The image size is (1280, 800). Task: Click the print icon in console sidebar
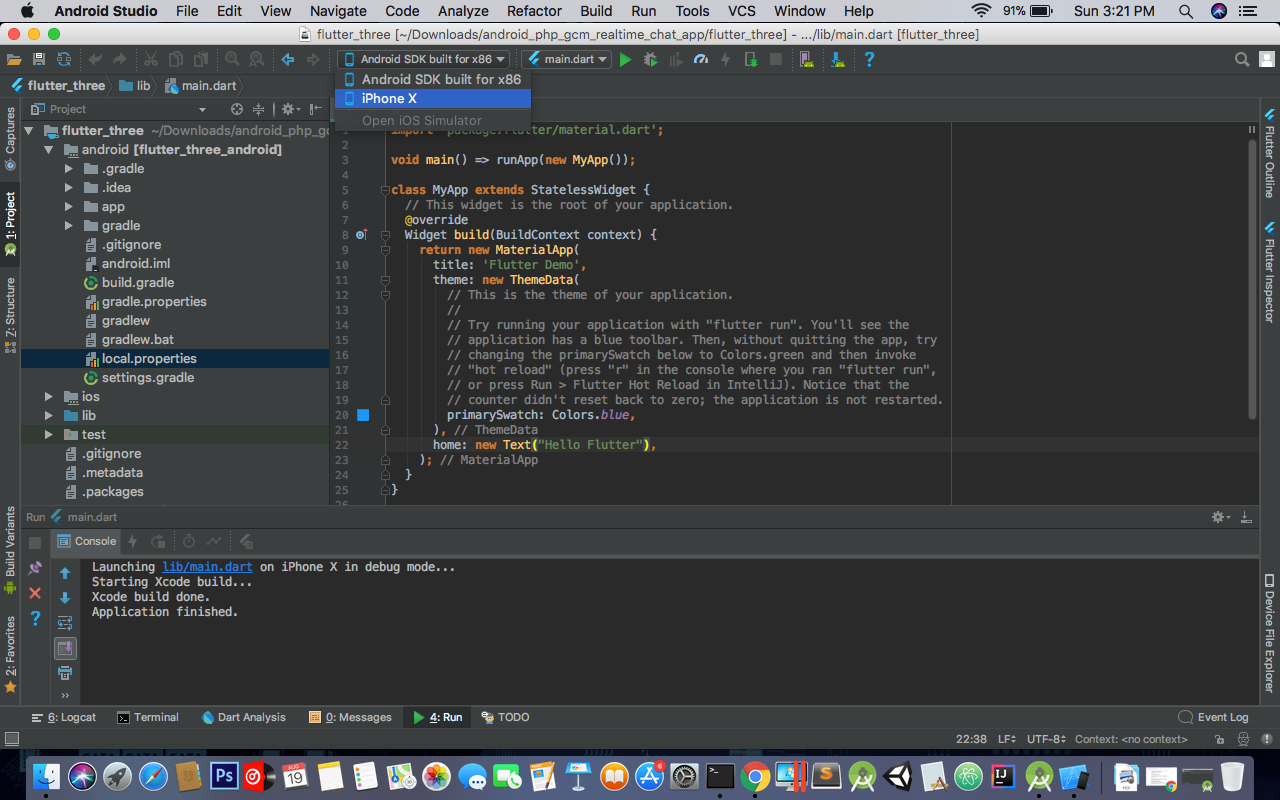pyautogui.click(x=65, y=673)
